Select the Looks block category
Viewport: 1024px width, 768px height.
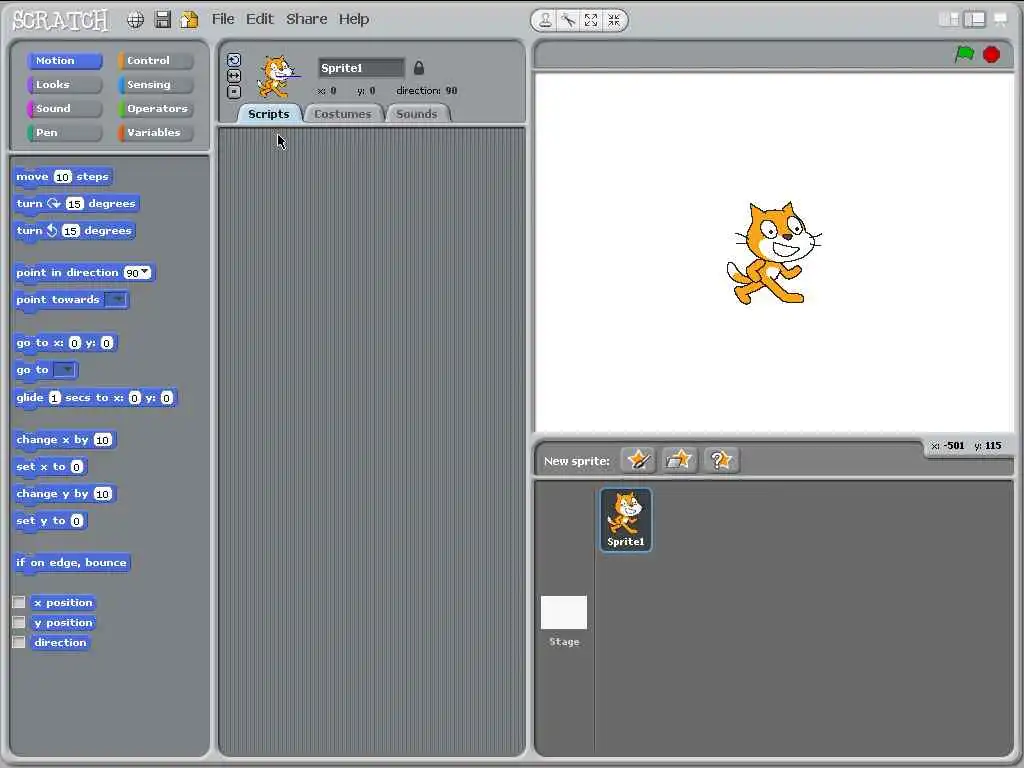(65, 85)
